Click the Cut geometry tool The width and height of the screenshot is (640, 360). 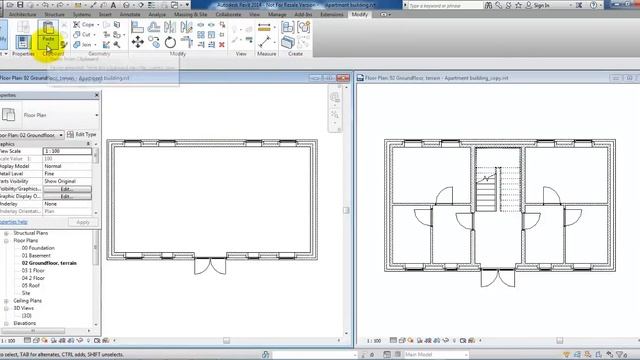click(x=82, y=35)
